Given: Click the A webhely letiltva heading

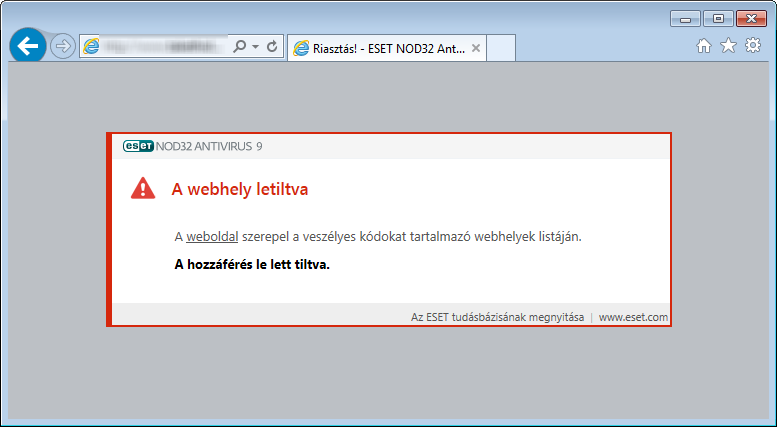Looking at the screenshot, I should [x=240, y=189].
